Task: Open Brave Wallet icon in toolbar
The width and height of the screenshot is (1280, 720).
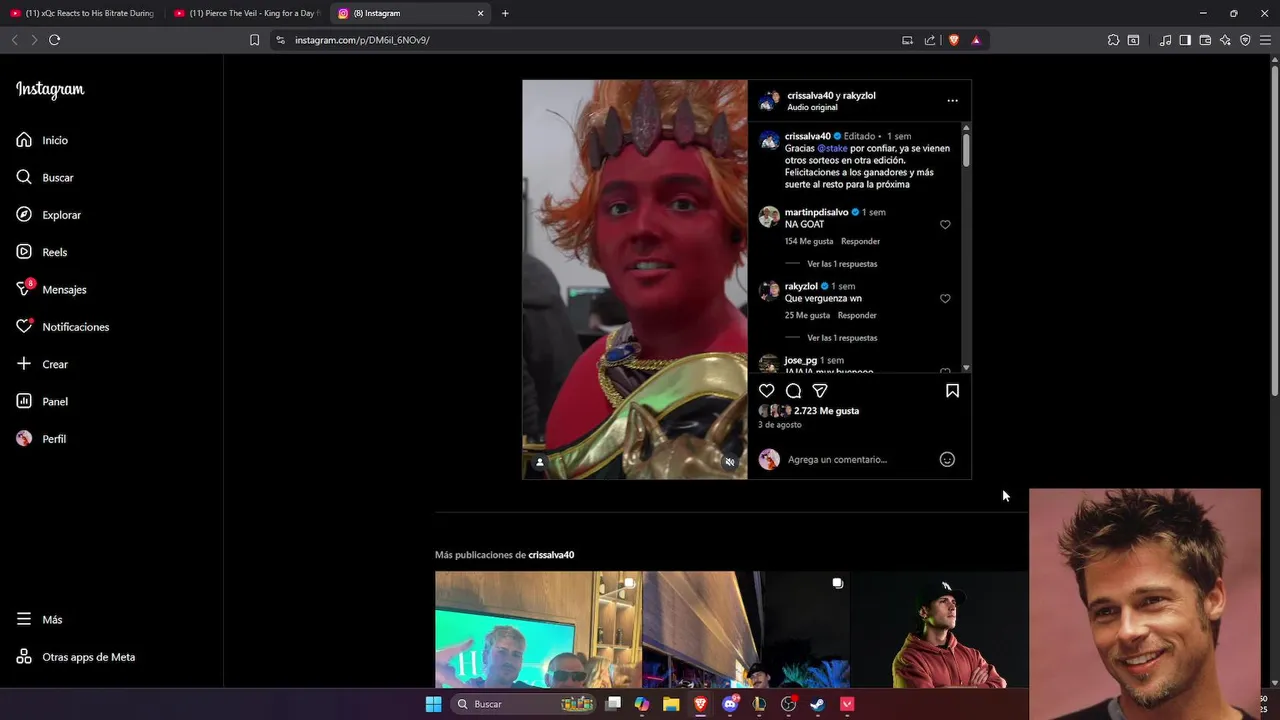Action: (x=1205, y=40)
